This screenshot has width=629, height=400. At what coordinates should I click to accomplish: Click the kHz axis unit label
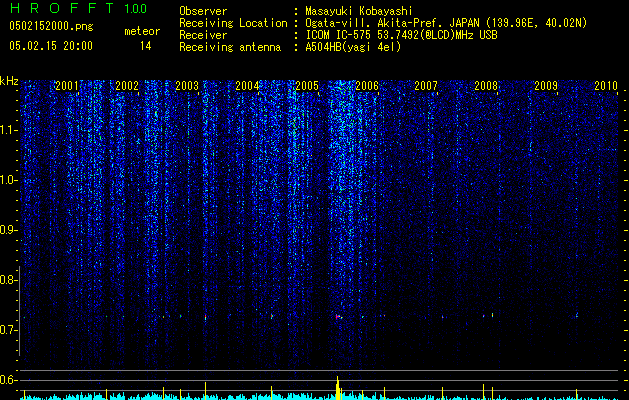pyautogui.click(x=9, y=81)
